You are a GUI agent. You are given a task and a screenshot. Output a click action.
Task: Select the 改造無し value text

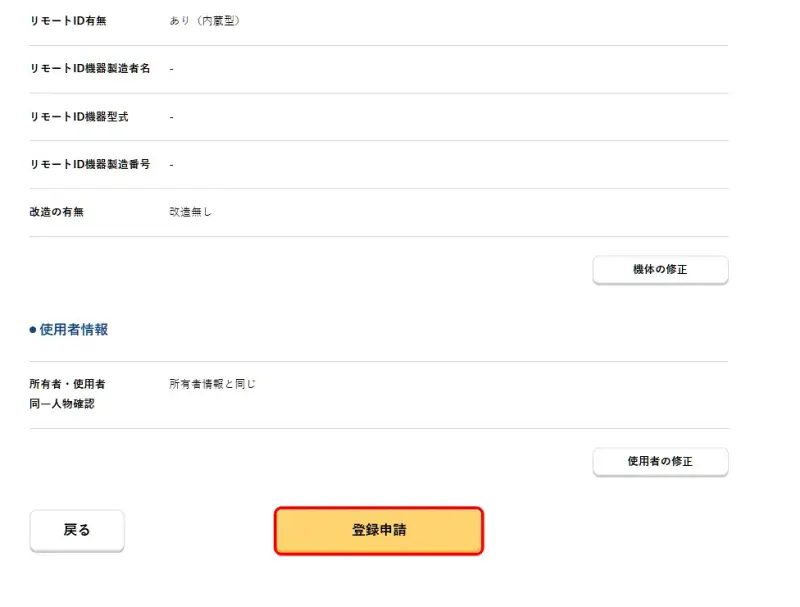[191, 212]
